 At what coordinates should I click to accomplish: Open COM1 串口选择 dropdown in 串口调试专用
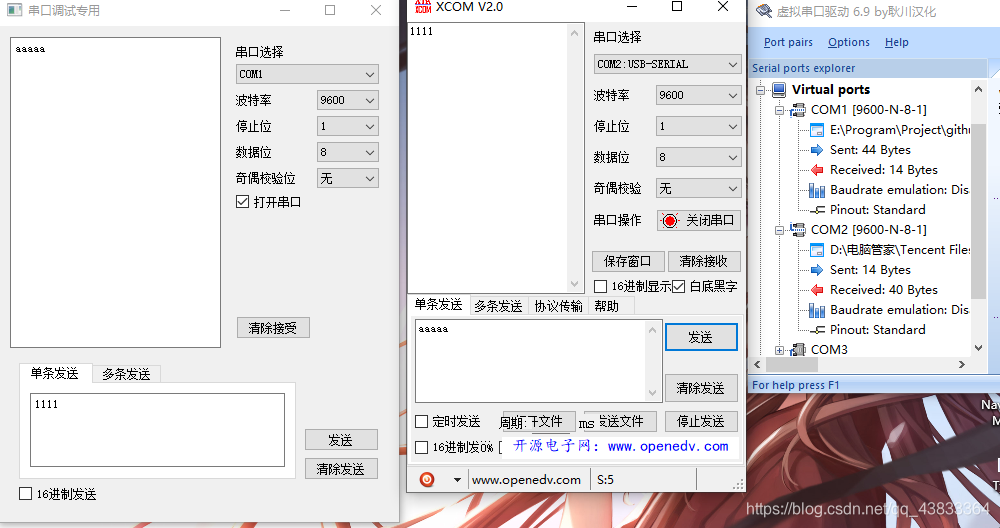point(307,74)
